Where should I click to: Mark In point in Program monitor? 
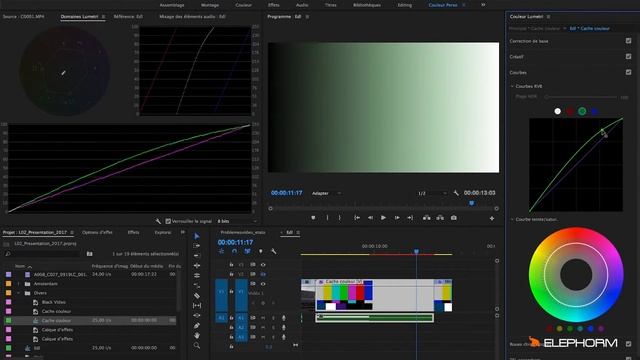click(327, 218)
